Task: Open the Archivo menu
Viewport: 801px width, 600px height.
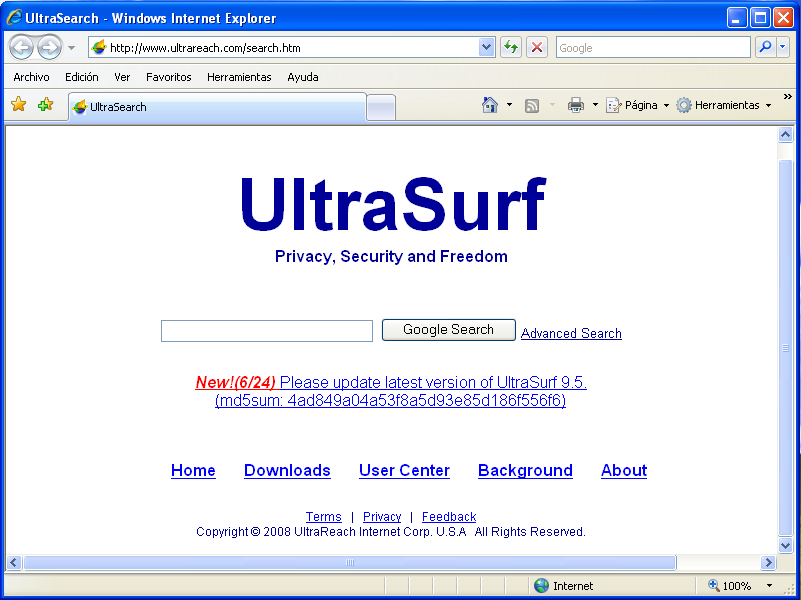Action: click(31, 77)
